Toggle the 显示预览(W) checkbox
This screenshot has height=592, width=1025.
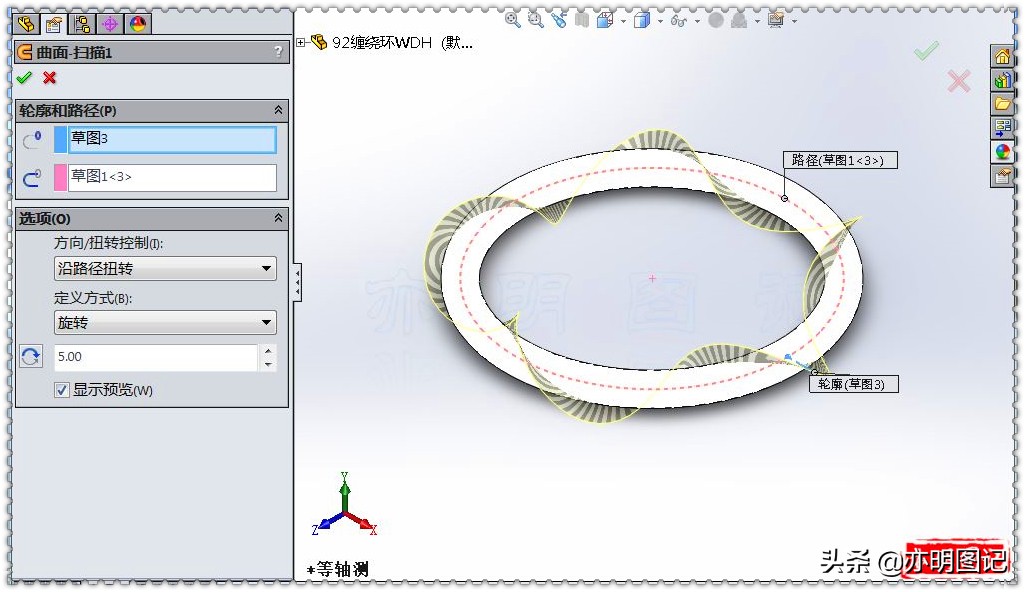click(63, 390)
